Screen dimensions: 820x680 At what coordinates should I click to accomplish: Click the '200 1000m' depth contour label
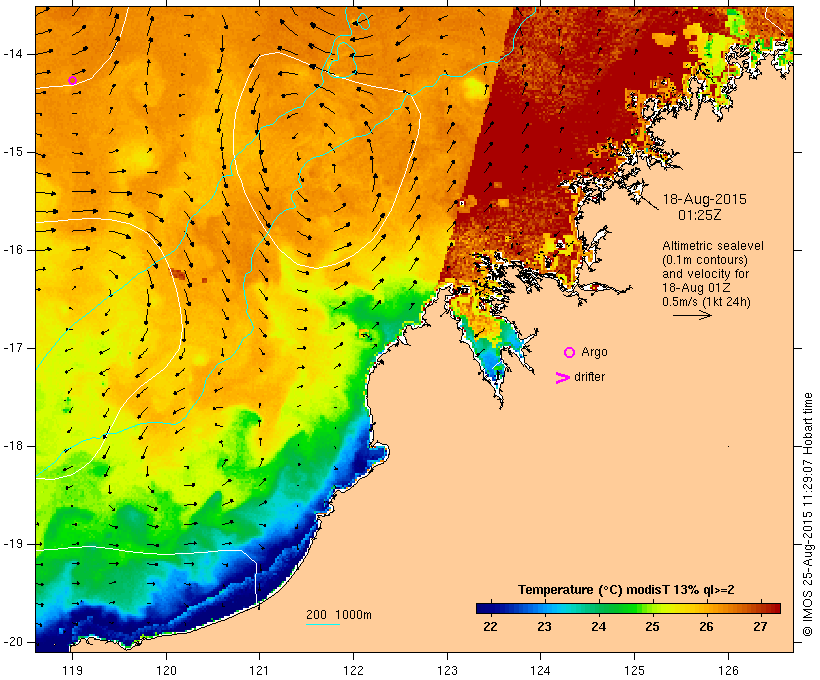point(339,615)
